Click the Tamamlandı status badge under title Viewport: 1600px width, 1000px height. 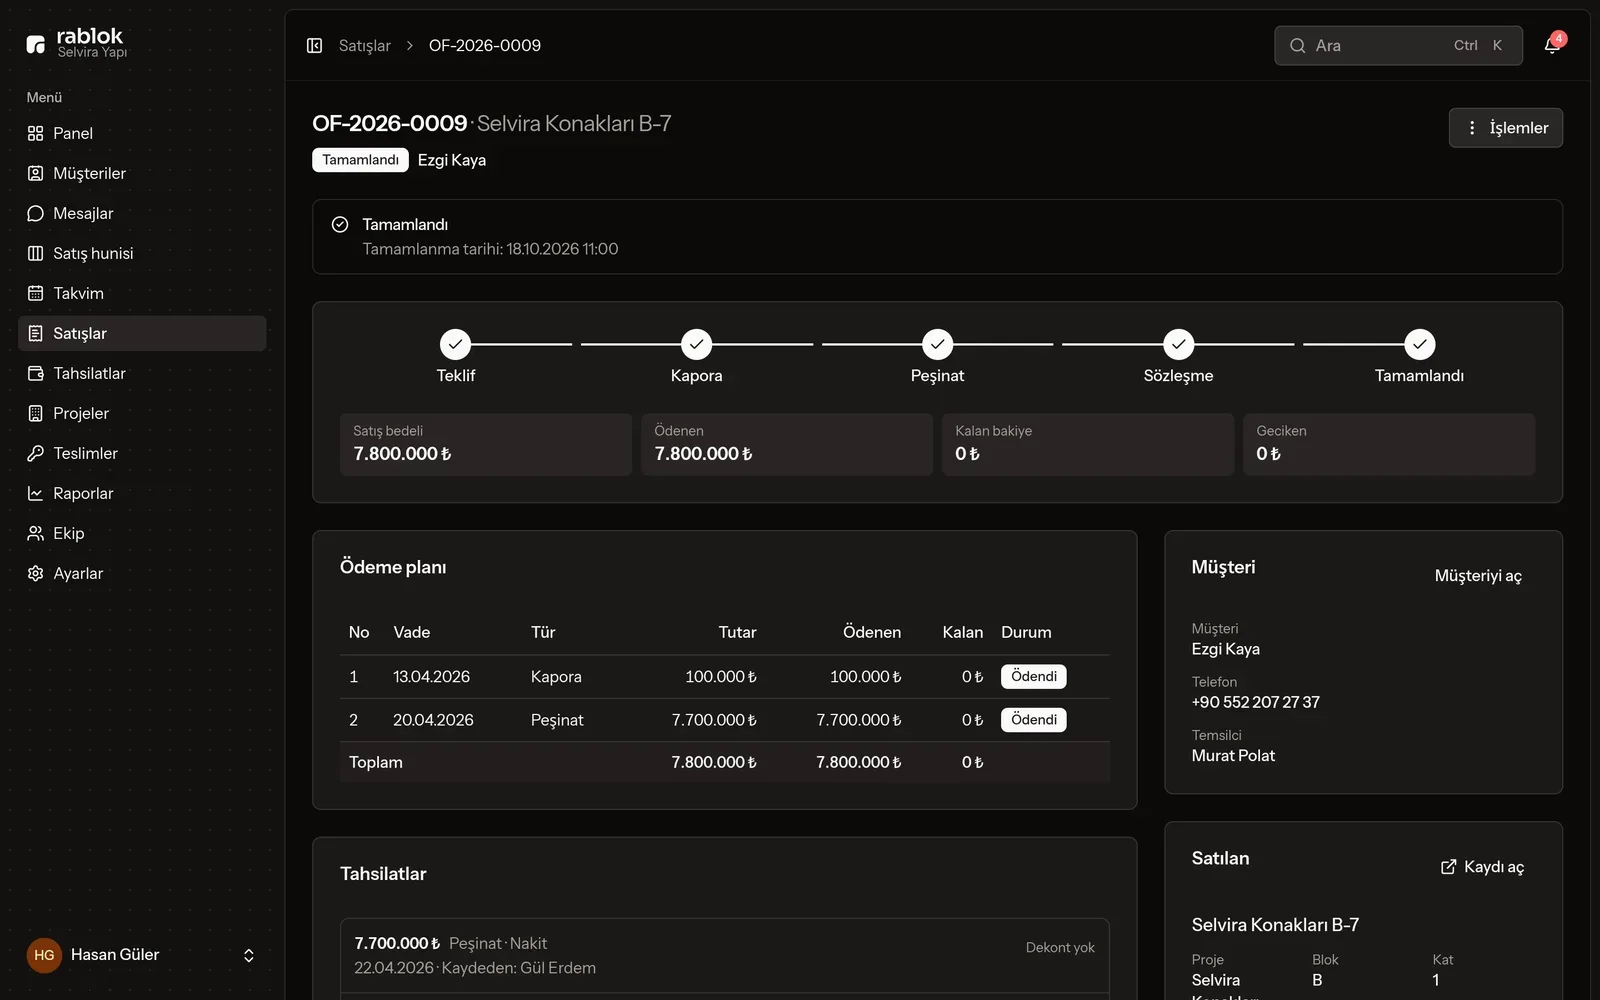360,160
